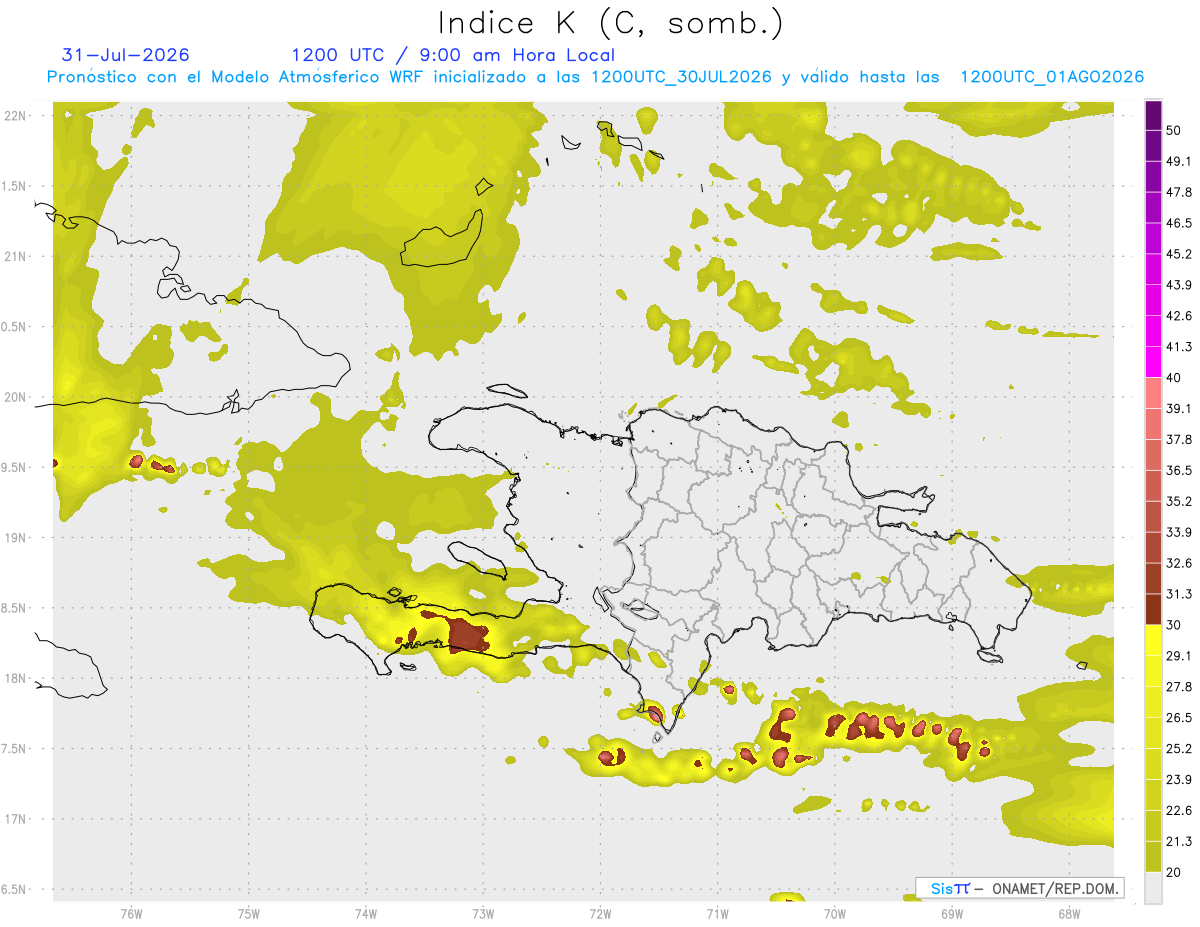Pick the bright yellow swatch between 29.1 and 30

pyautogui.click(x=1153, y=640)
